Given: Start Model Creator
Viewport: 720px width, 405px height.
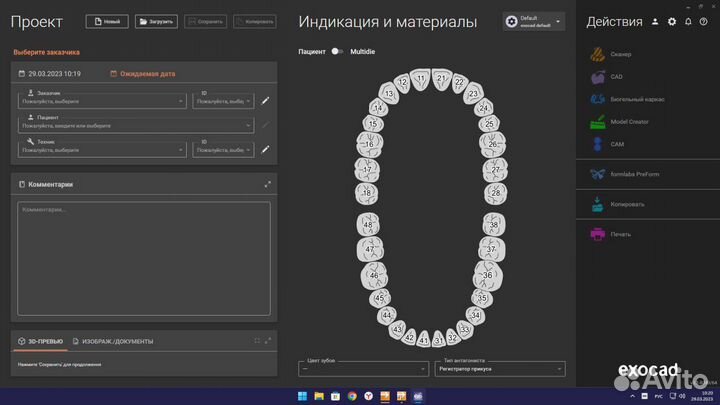Looking at the screenshot, I should click(619, 122).
